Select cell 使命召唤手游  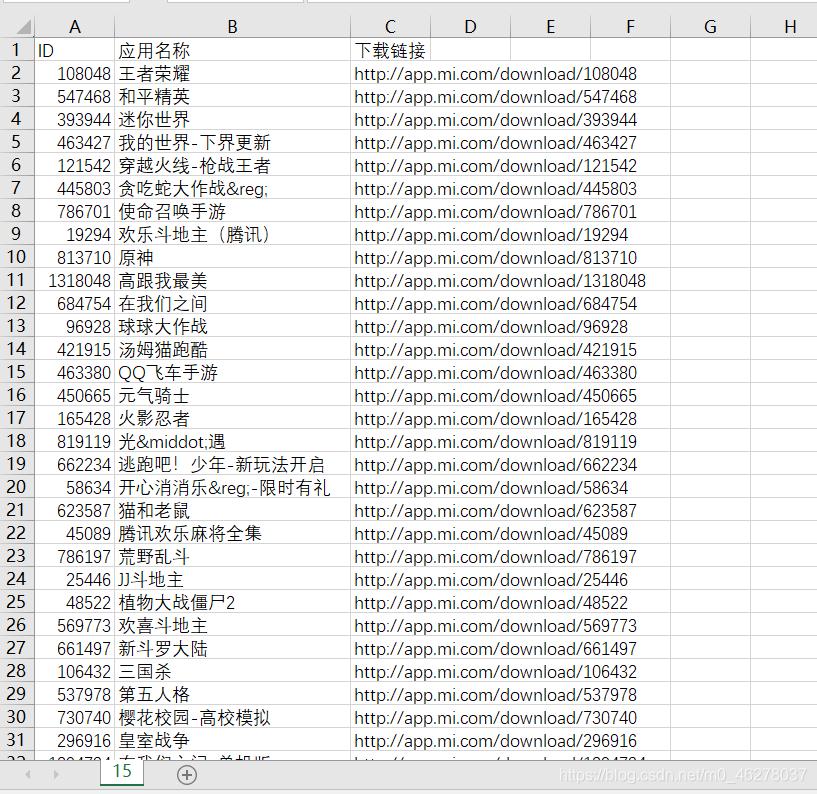(232, 212)
